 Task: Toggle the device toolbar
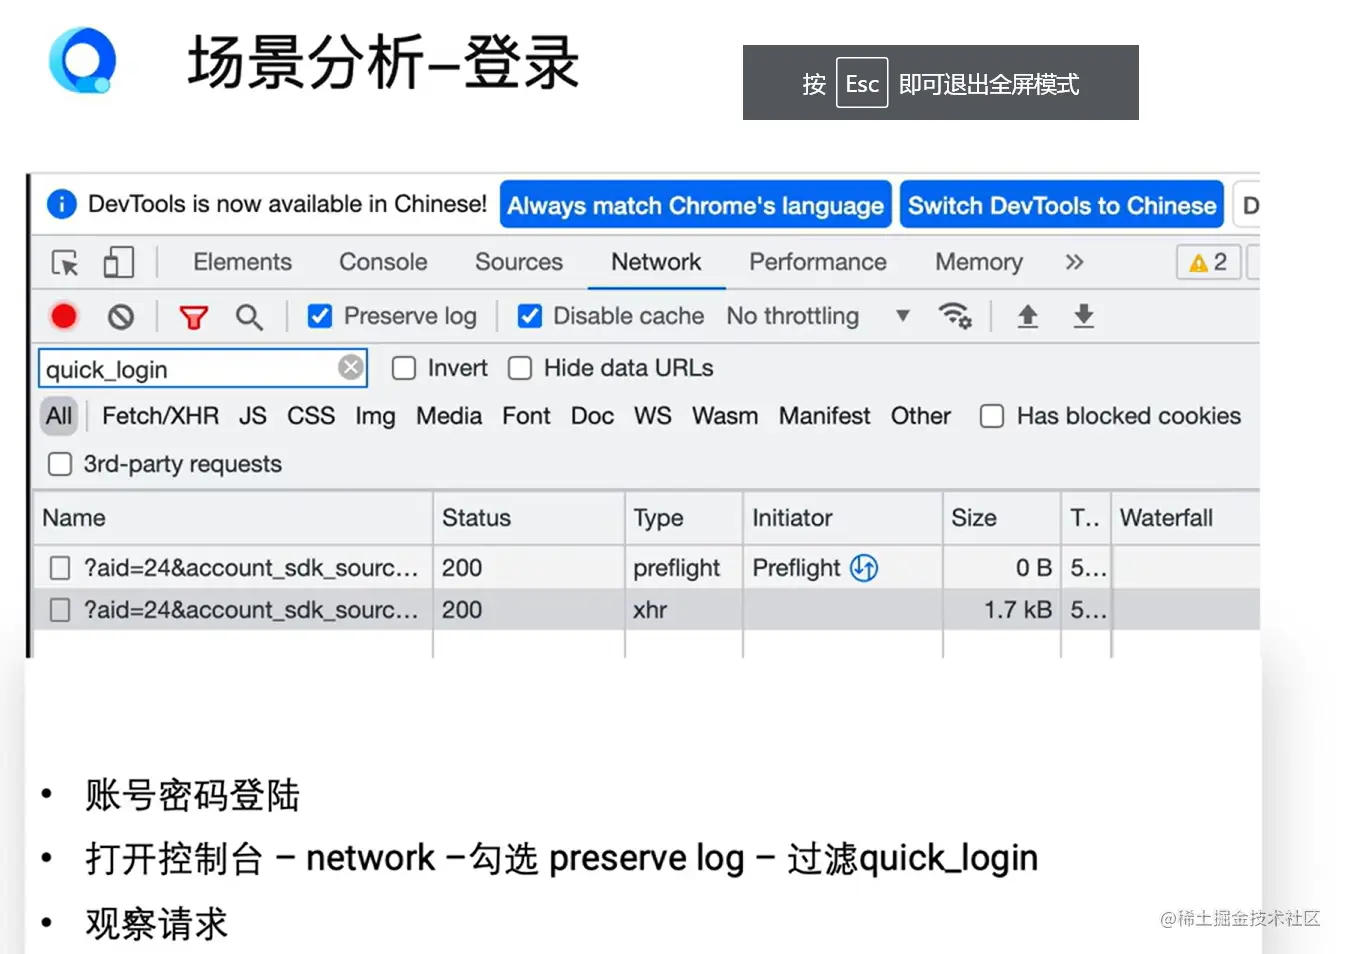point(118,262)
